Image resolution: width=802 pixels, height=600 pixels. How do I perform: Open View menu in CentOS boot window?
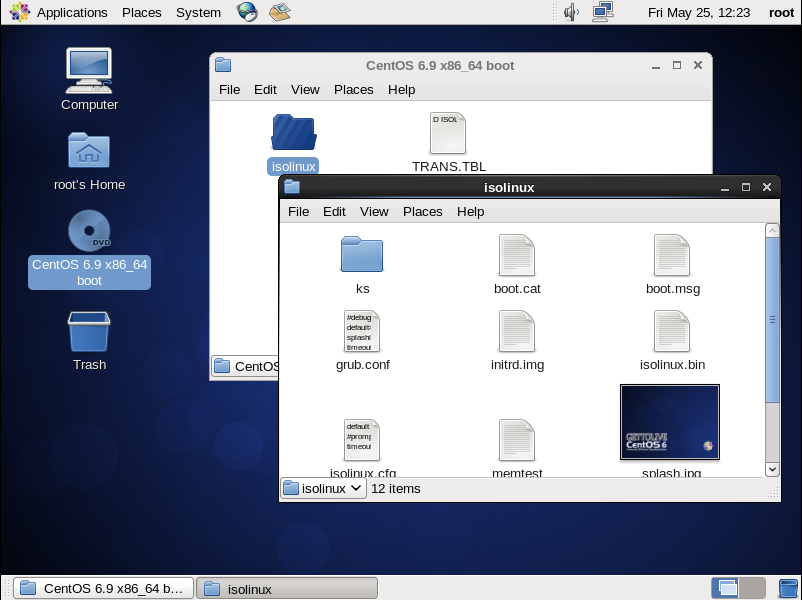(x=305, y=90)
